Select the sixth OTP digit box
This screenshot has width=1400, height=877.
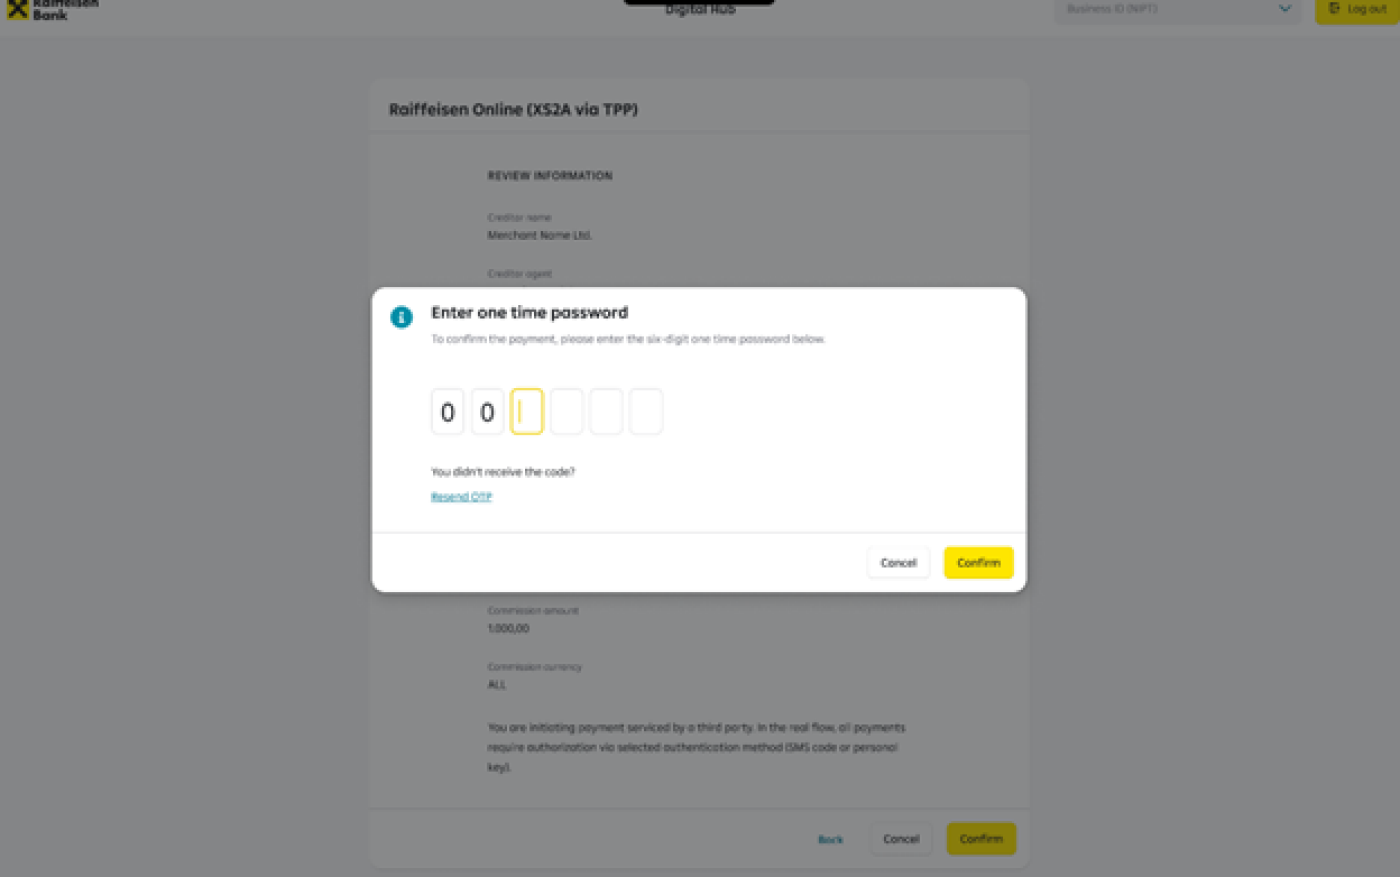click(x=646, y=412)
